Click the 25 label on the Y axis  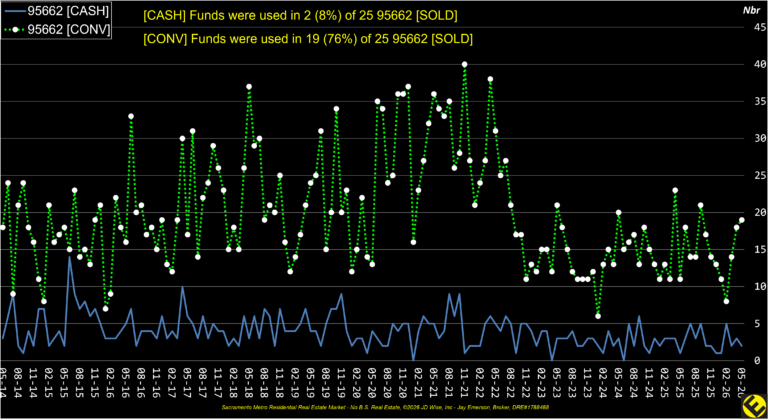tap(760, 175)
